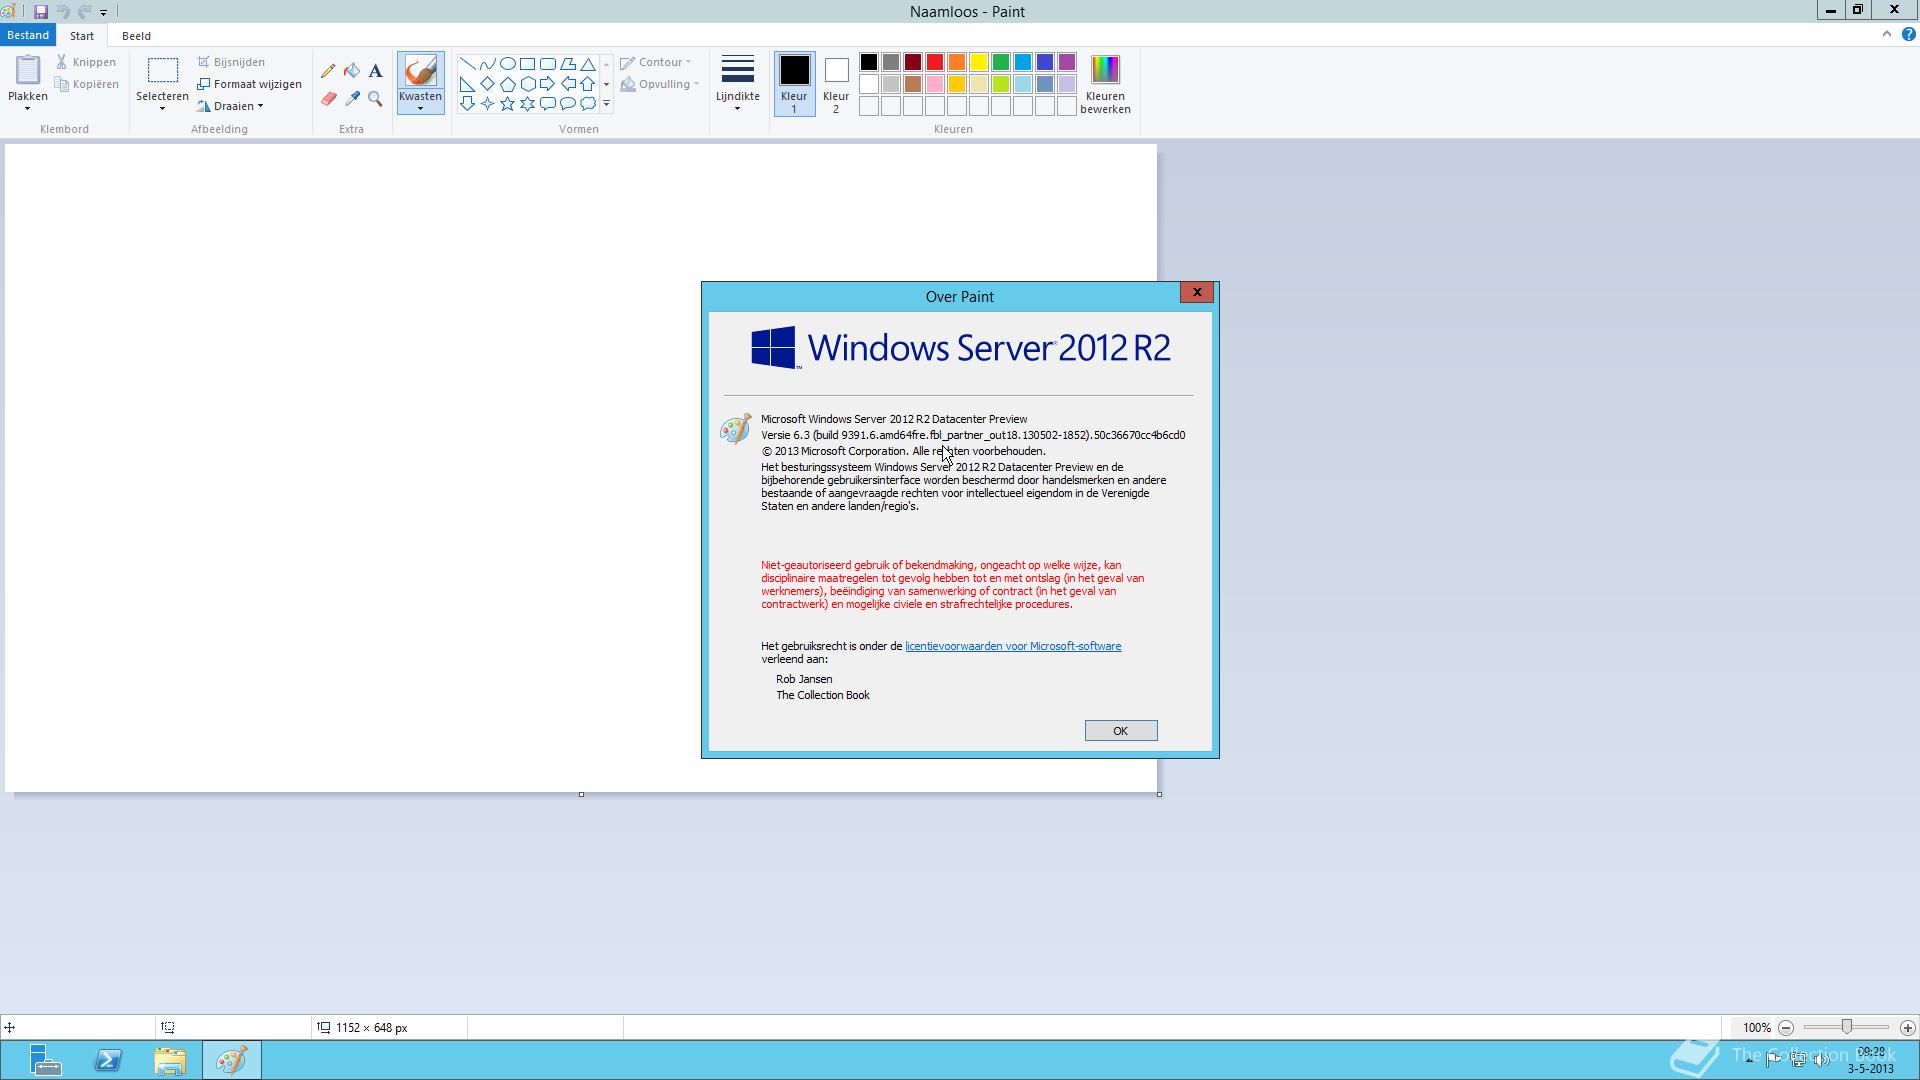Switch to the Start ribbon tab
This screenshot has width=1920, height=1080.
coord(82,36)
